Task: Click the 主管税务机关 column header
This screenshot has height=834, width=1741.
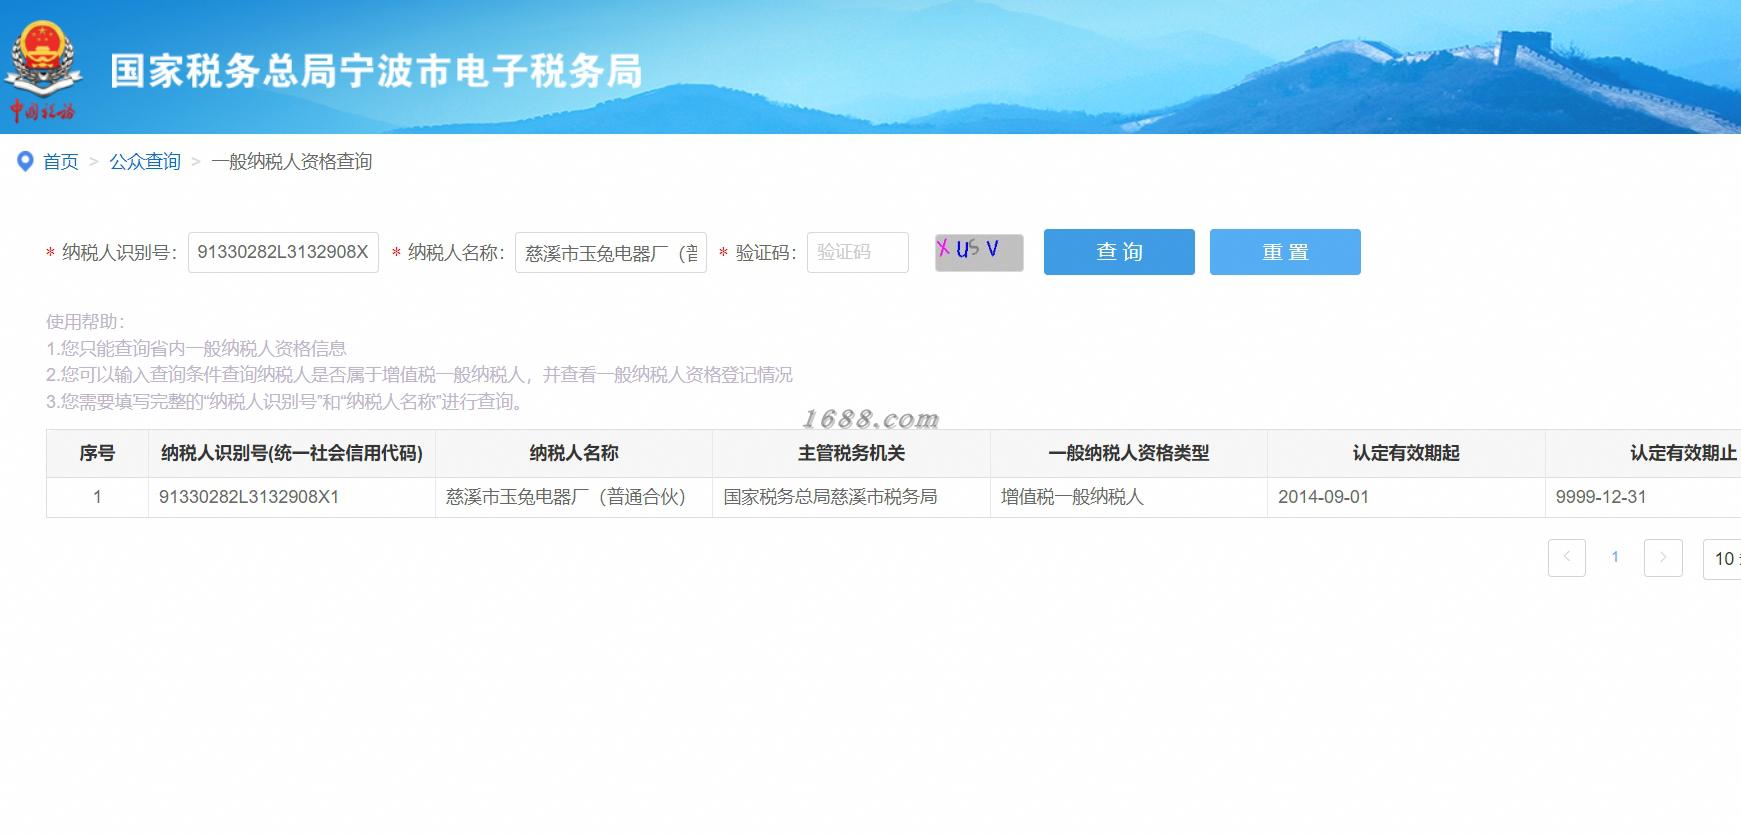Action: point(851,453)
